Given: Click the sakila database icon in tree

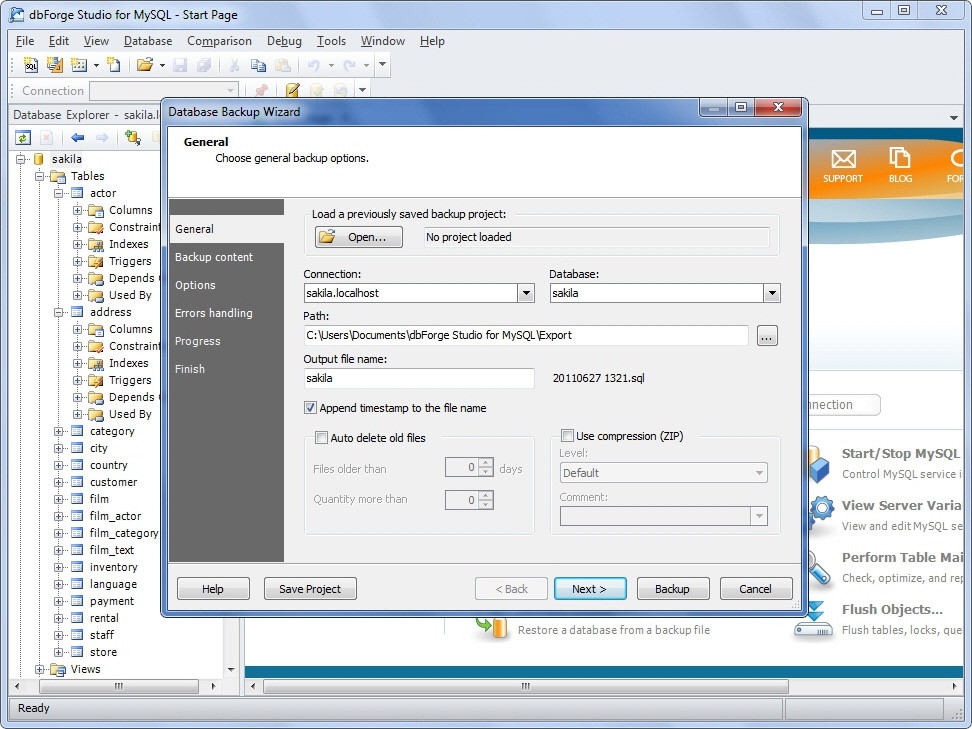Looking at the screenshot, I should click(38, 159).
